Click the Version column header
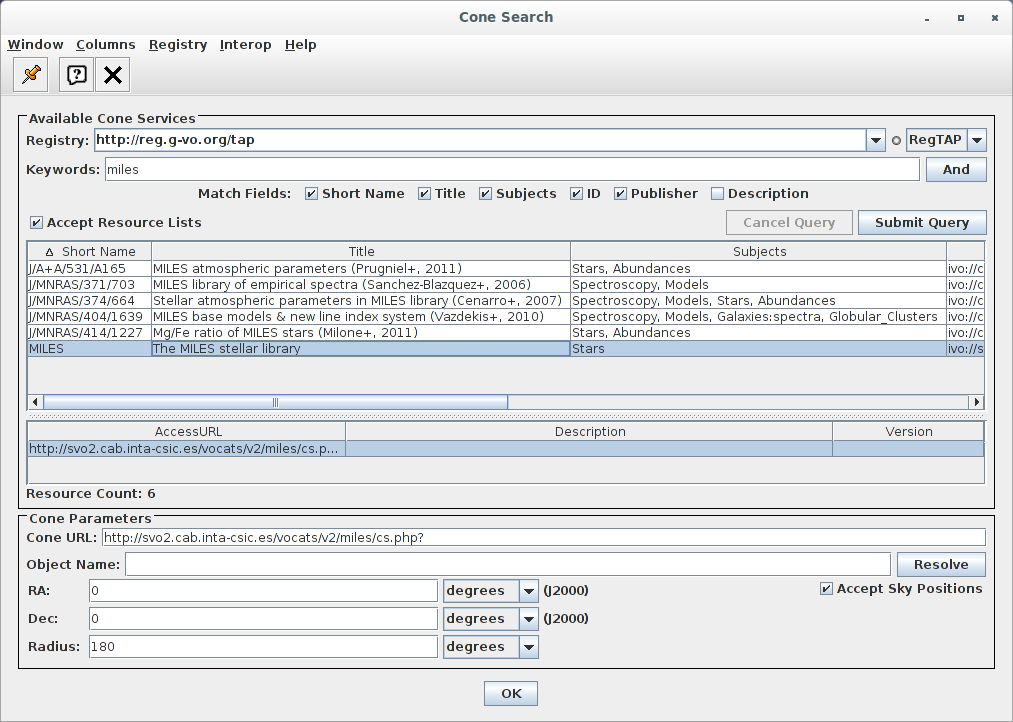The image size is (1013, 722). point(908,431)
